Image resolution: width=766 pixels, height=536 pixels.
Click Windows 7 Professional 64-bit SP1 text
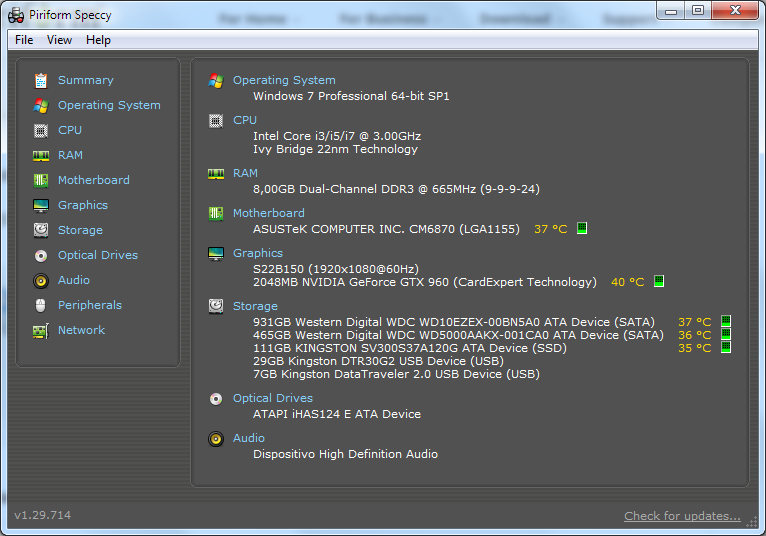351,96
